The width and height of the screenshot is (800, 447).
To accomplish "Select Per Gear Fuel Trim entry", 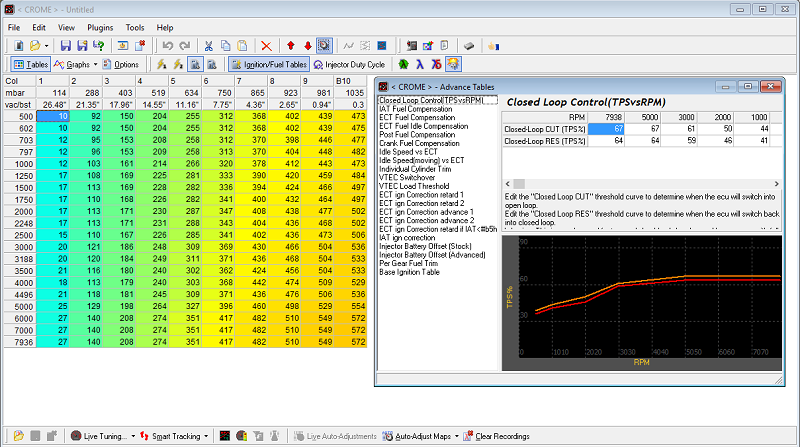I will pyautogui.click(x=408, y=263).
